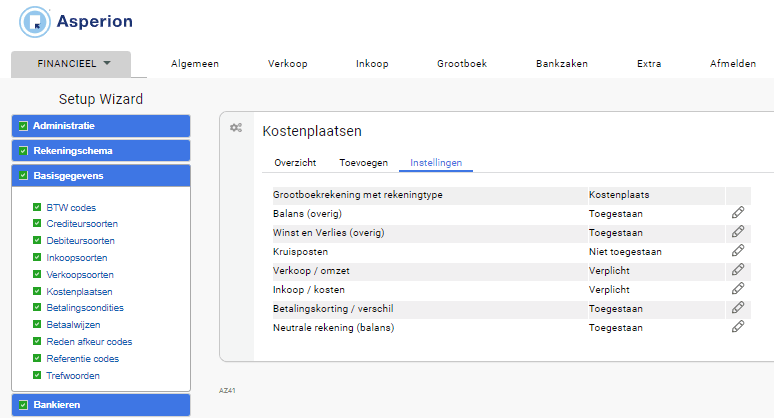Screen dimensions: 774x418
Task: Click the gears settings icon beside Kostenplaatsen
Action: click(x=236, y=128)
